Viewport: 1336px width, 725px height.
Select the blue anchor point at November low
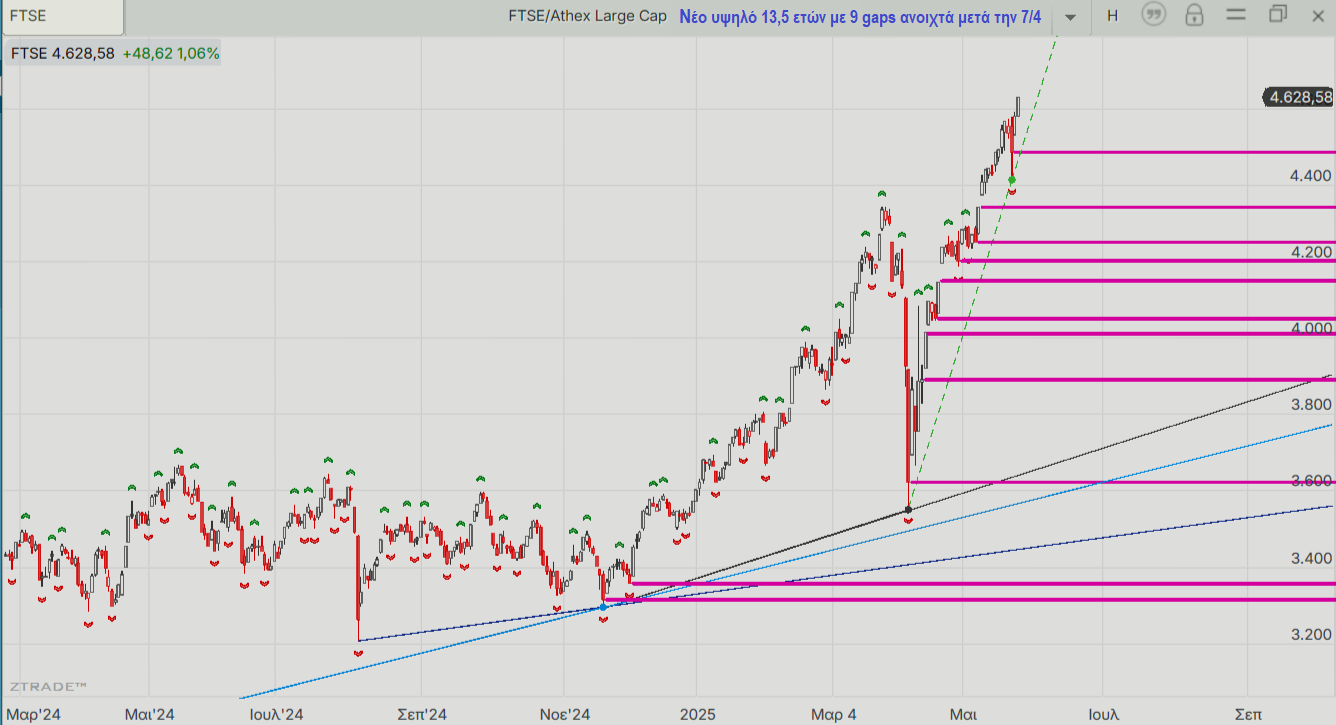tap(603, 607)
